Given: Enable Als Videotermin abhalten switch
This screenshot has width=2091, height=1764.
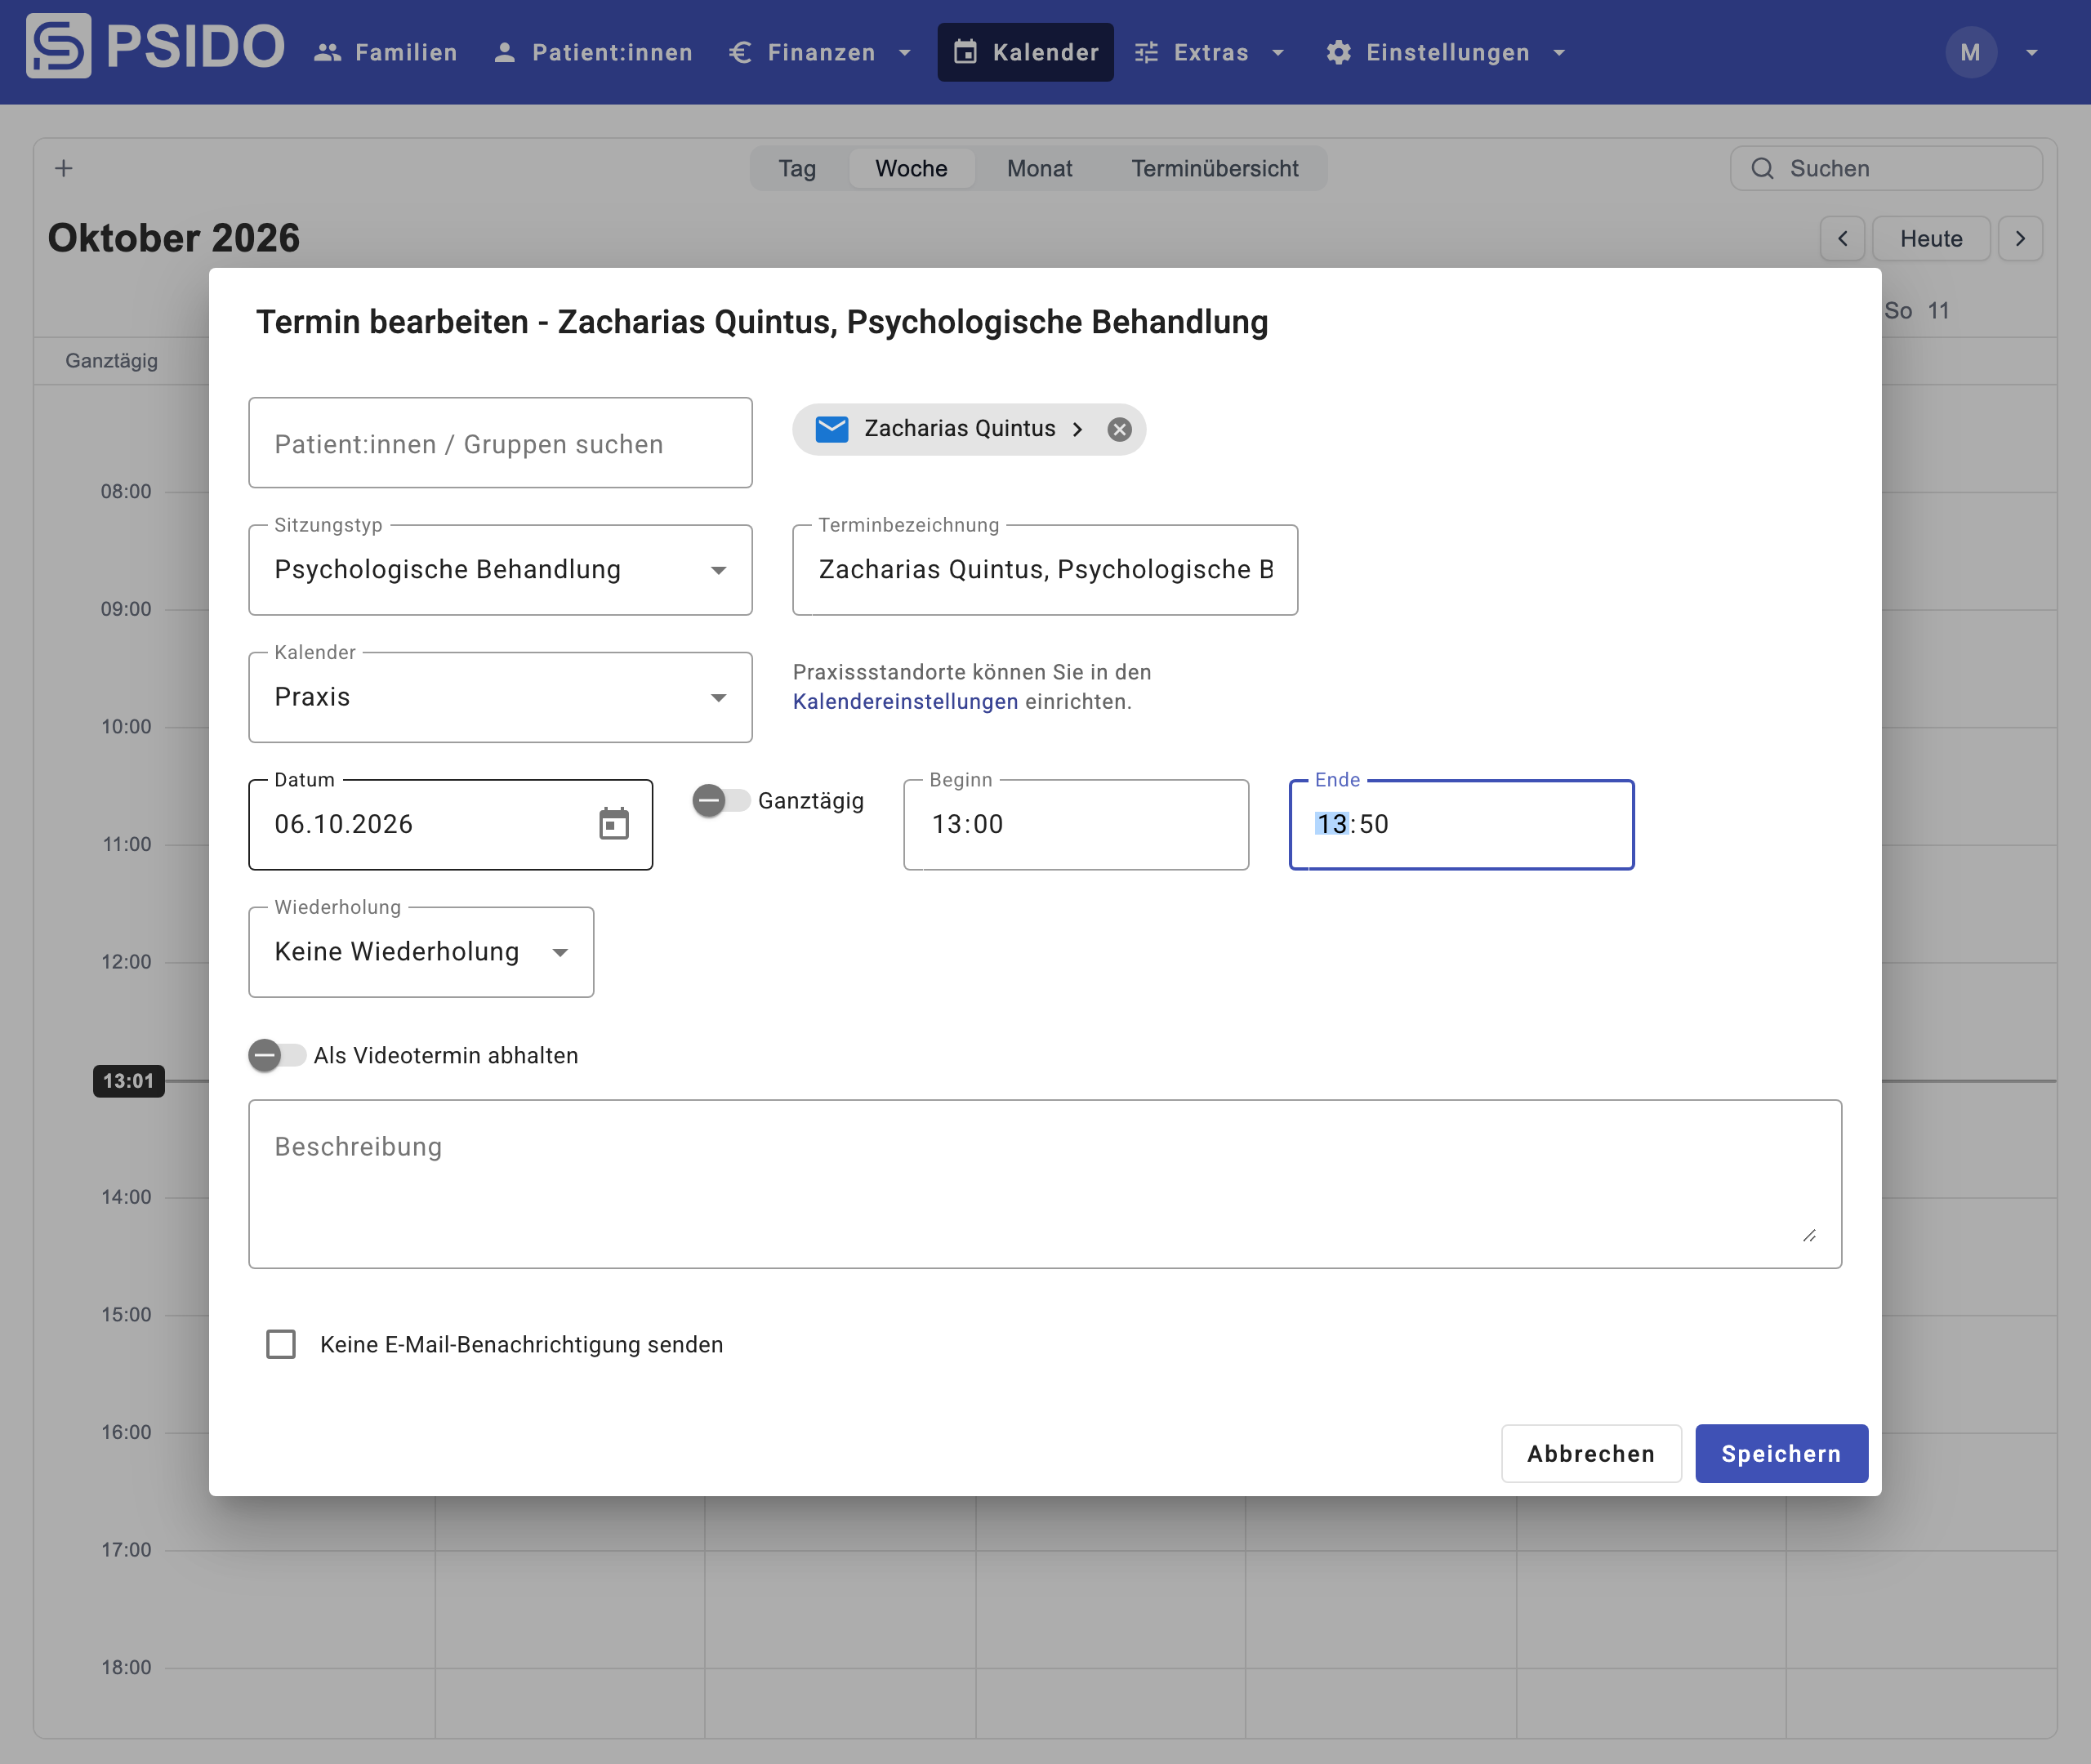Looking at the screenshot, I should (276, 1055).
